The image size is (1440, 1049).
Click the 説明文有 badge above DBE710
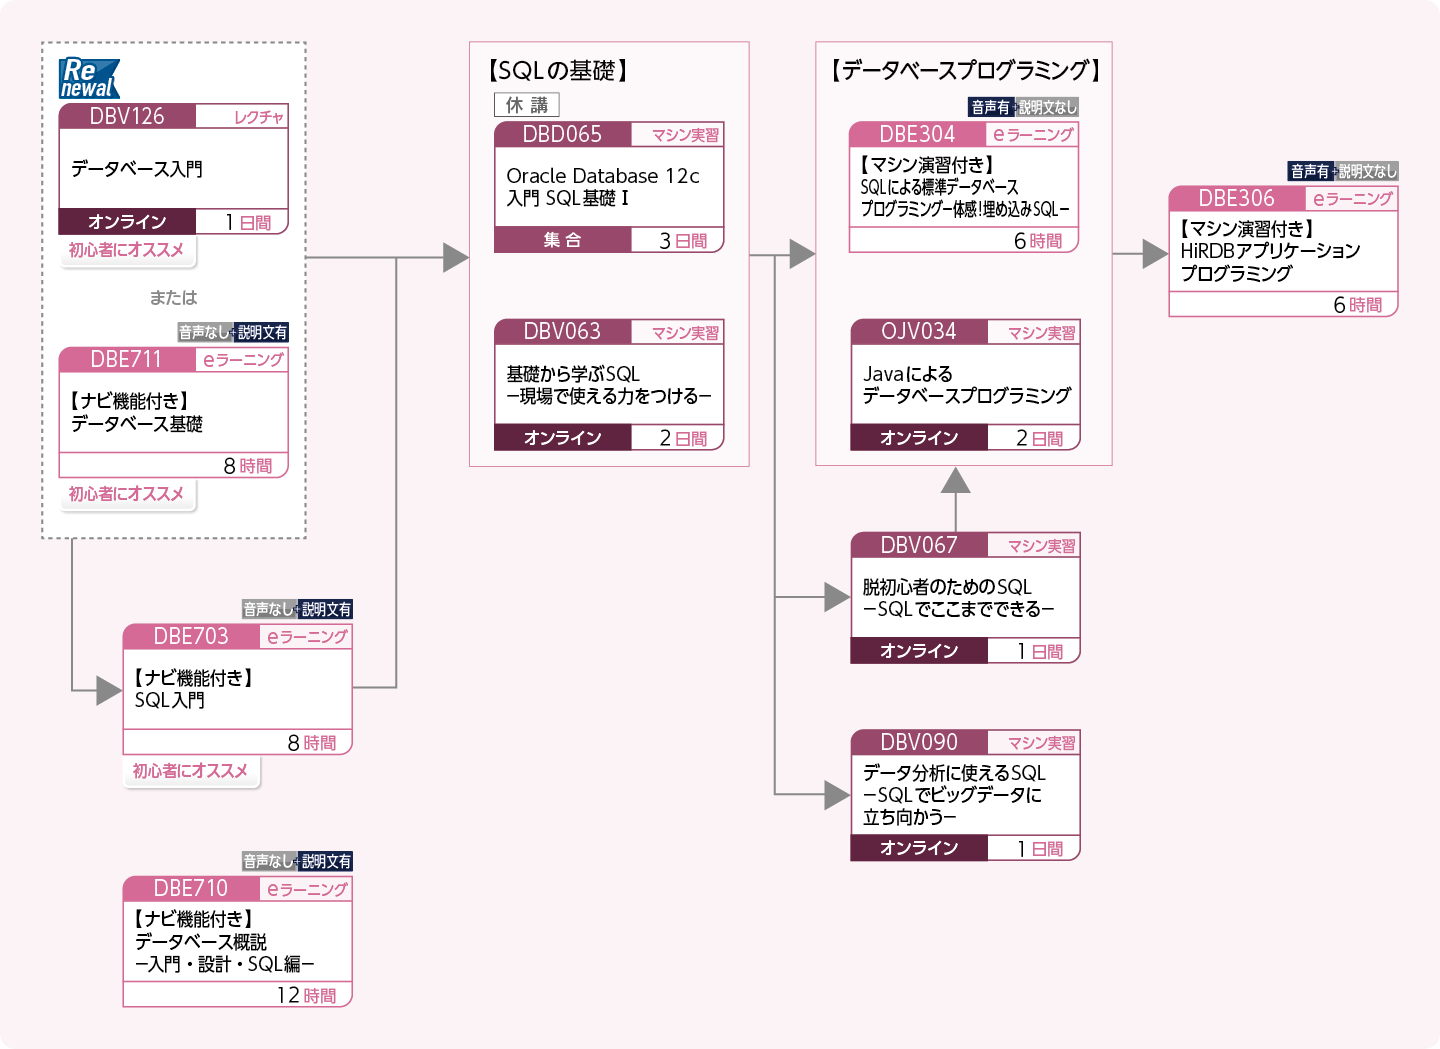pyautogui.click(x=326, y=861)
